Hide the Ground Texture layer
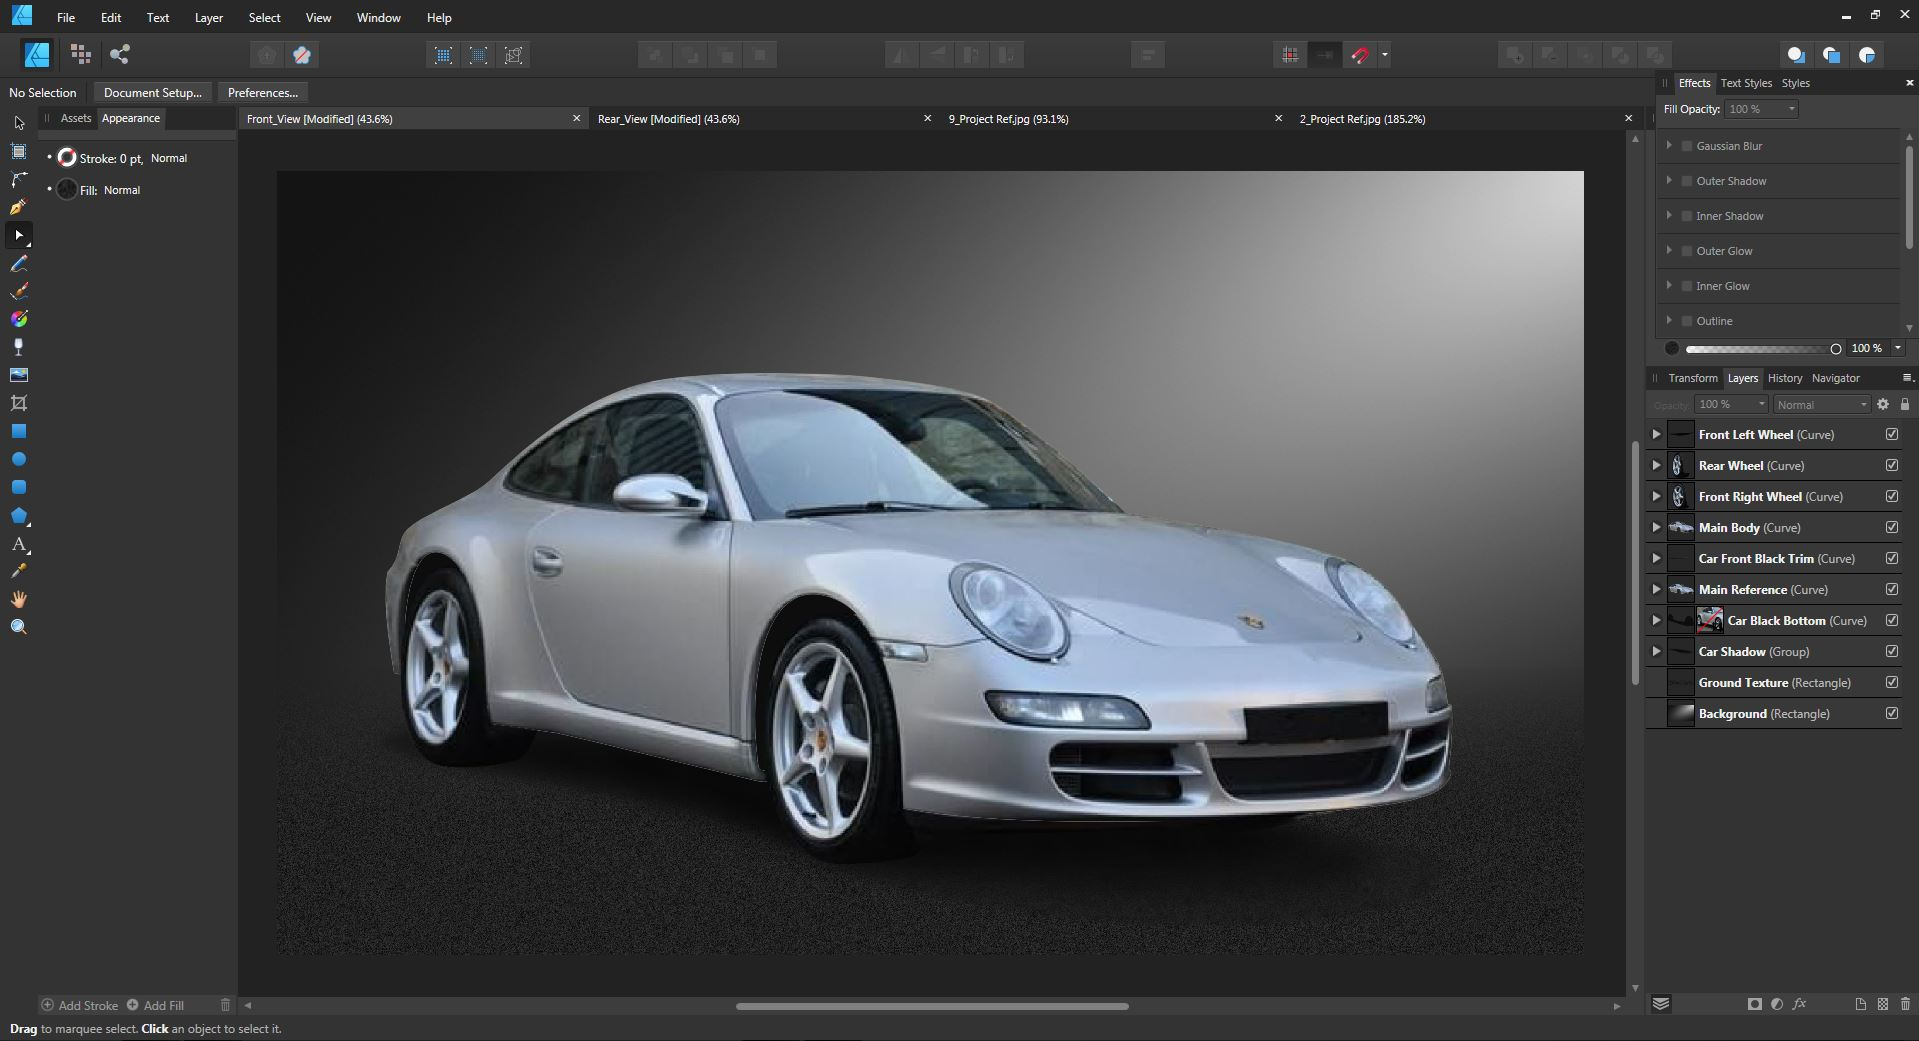The width and height of the screenshot is (1919, 1041). pos(1892,682)
